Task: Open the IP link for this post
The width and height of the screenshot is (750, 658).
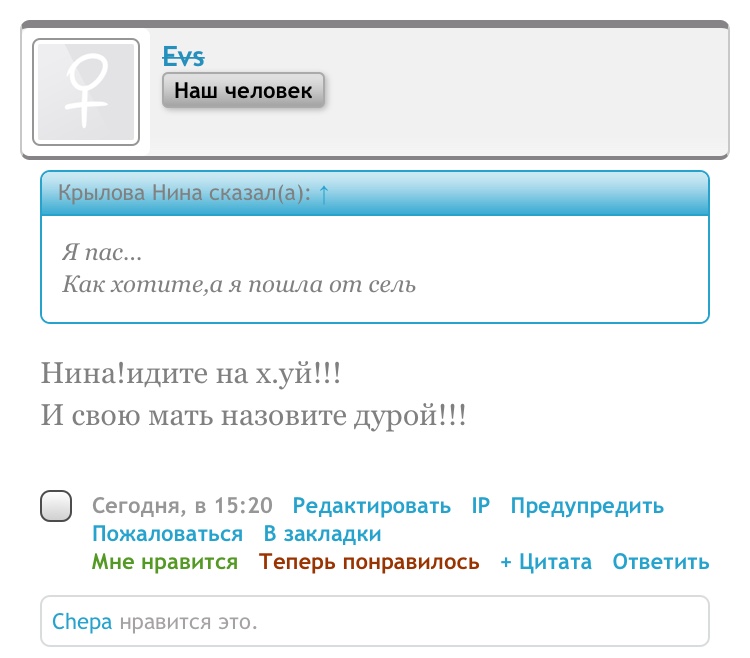Action: [481, 506]
